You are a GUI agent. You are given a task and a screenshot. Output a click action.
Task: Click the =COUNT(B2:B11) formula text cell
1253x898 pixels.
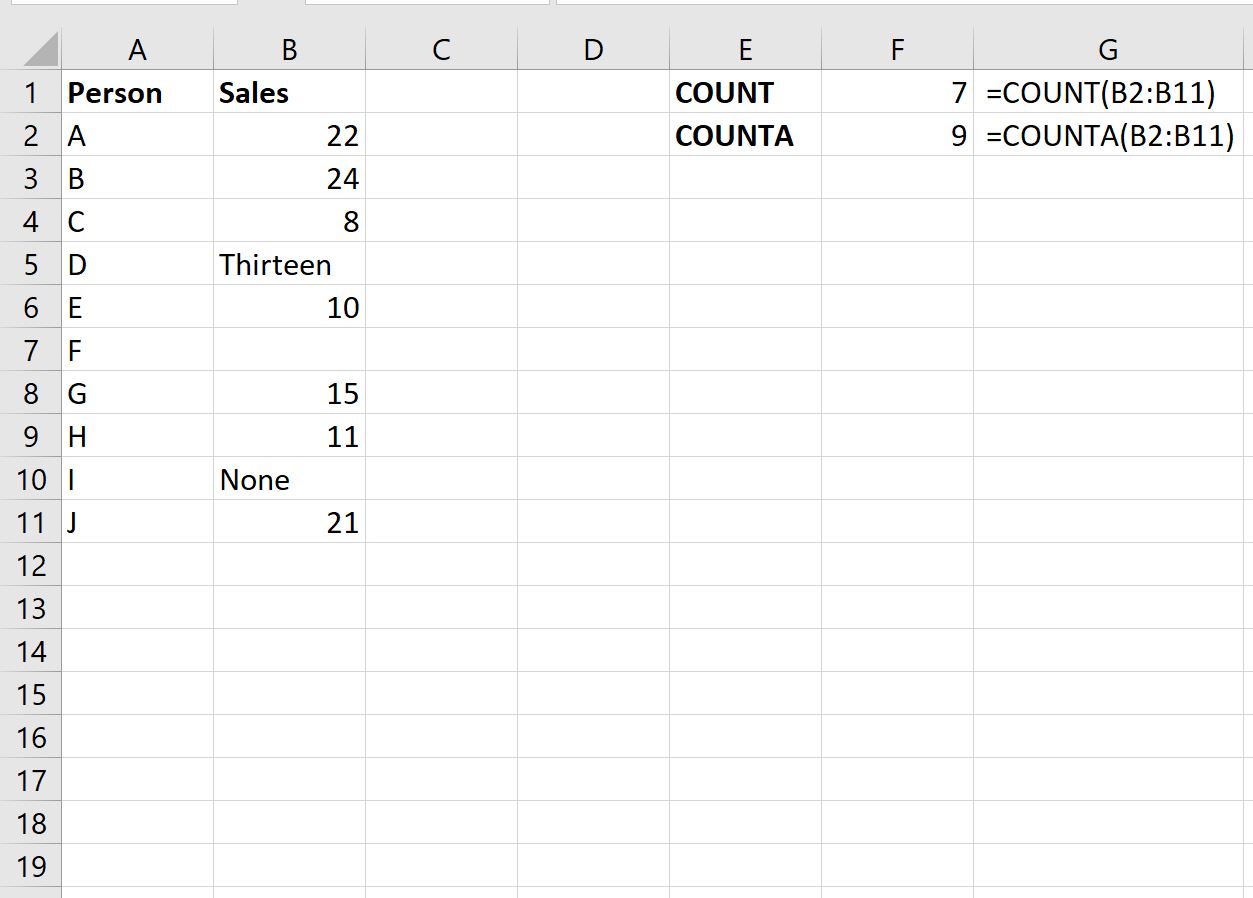pos(1107,93)
